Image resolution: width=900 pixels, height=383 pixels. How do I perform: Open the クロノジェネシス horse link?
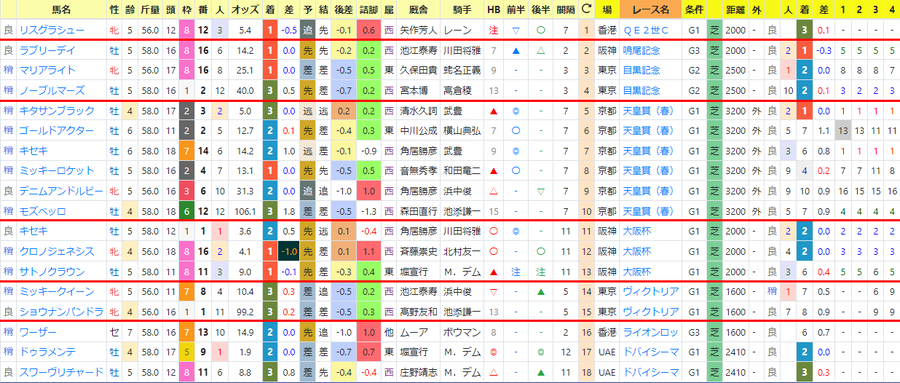coord(56,251)
